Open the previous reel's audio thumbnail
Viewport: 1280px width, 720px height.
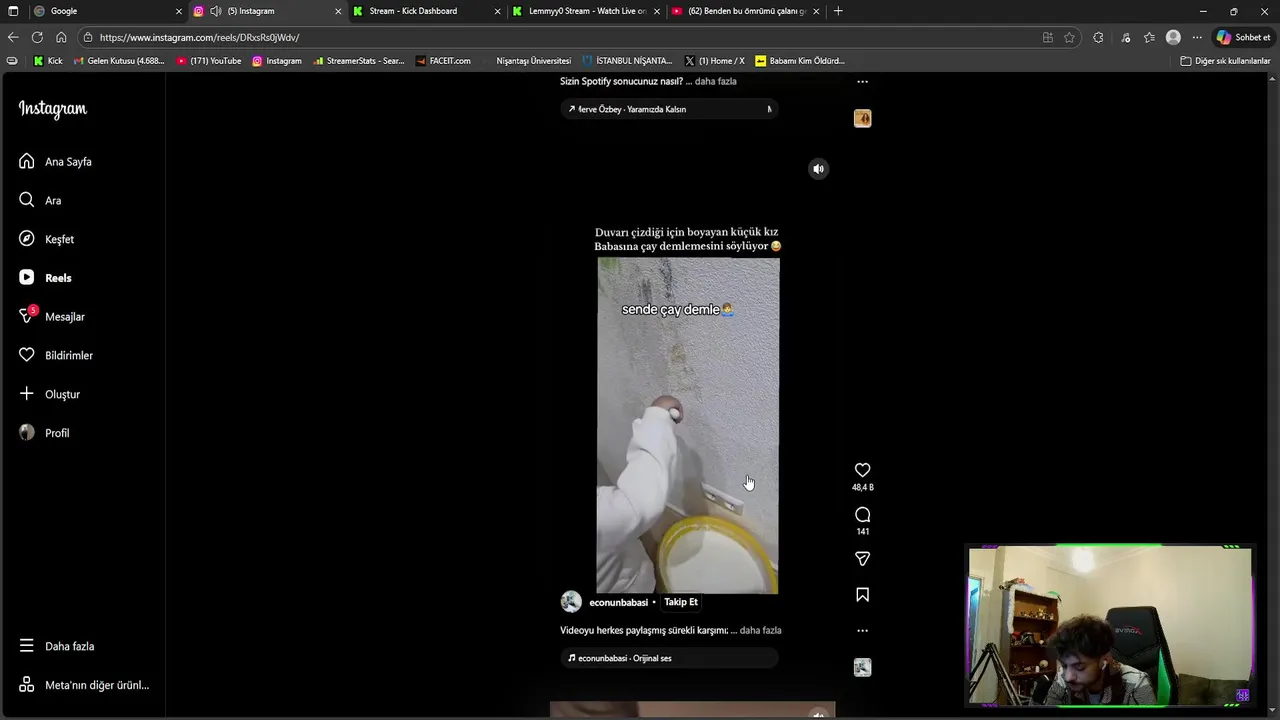862,118
